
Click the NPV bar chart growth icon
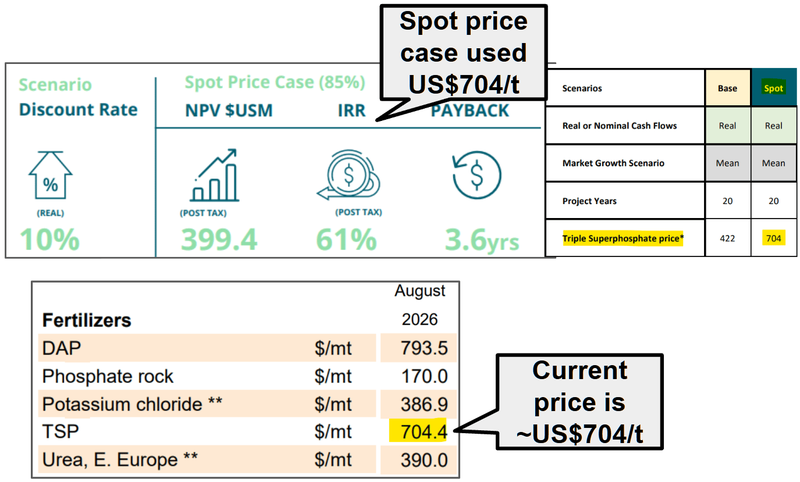point(214,175)
